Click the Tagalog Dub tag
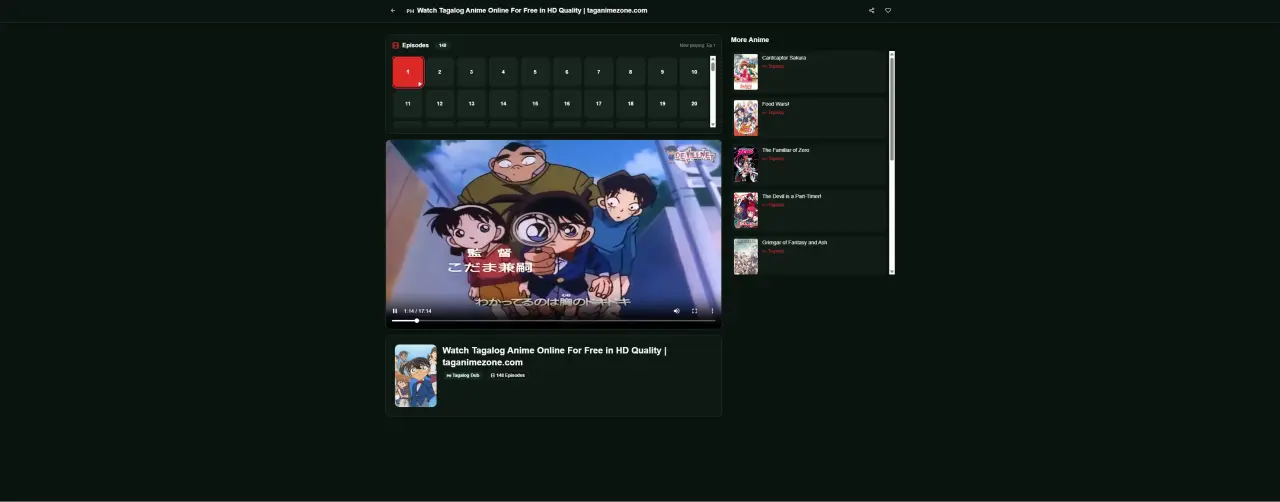Screen dimensions: 1280x502 [x=463, y=375]
